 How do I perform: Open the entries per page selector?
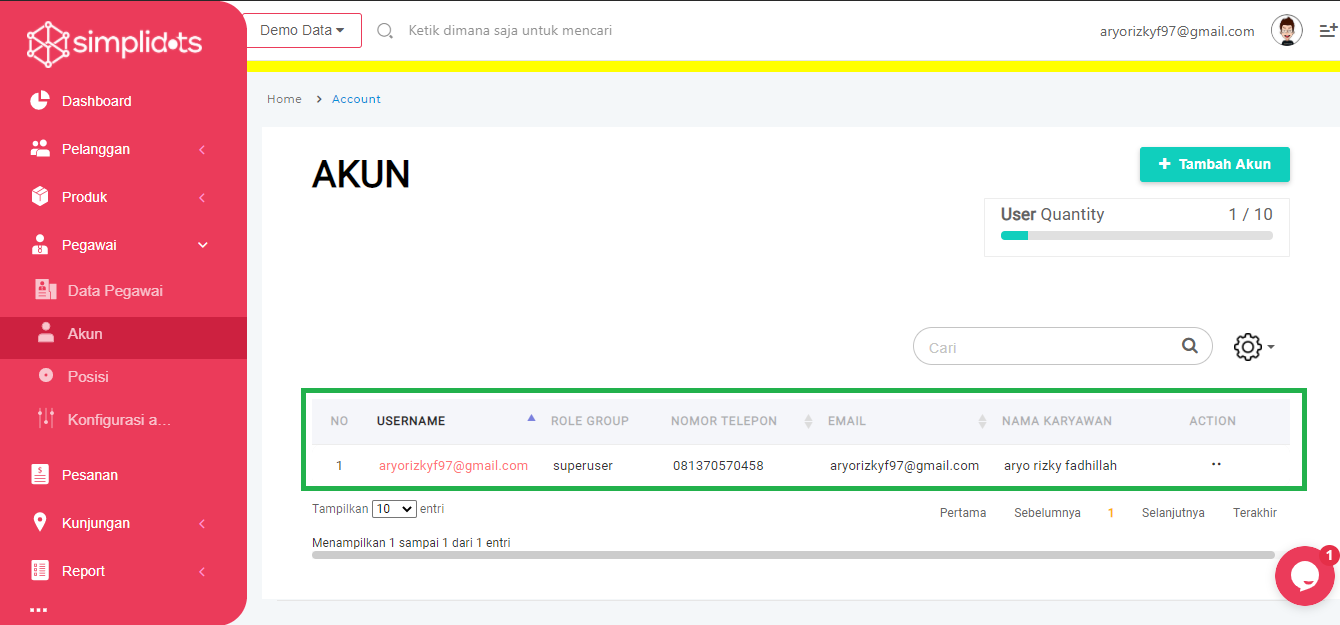point(393,509)
